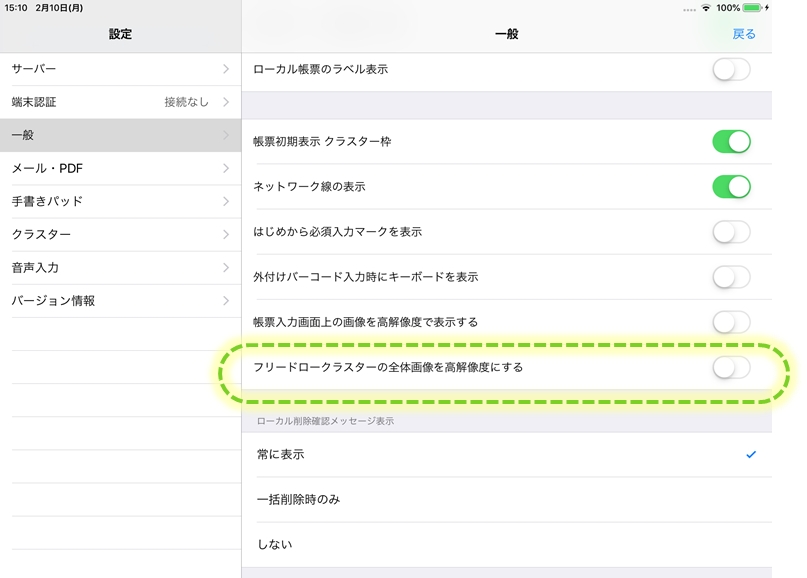Click the 100% battery percentage text

pos(728,8)
